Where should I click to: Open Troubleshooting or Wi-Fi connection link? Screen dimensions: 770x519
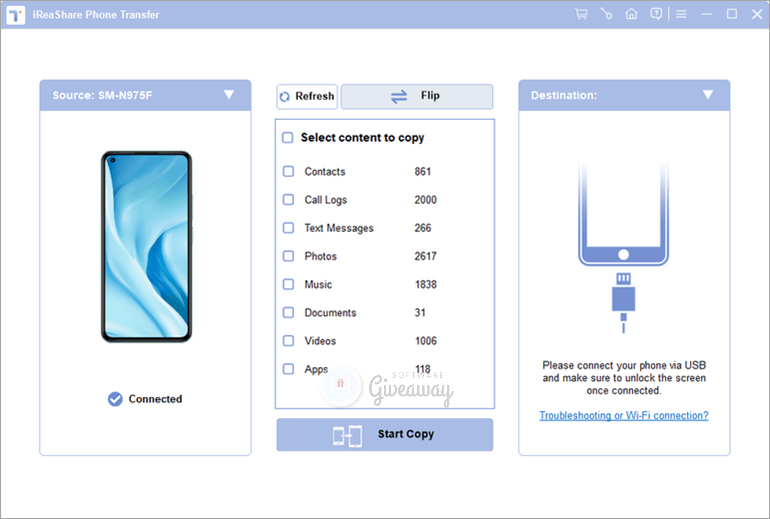tap(624, 415)
